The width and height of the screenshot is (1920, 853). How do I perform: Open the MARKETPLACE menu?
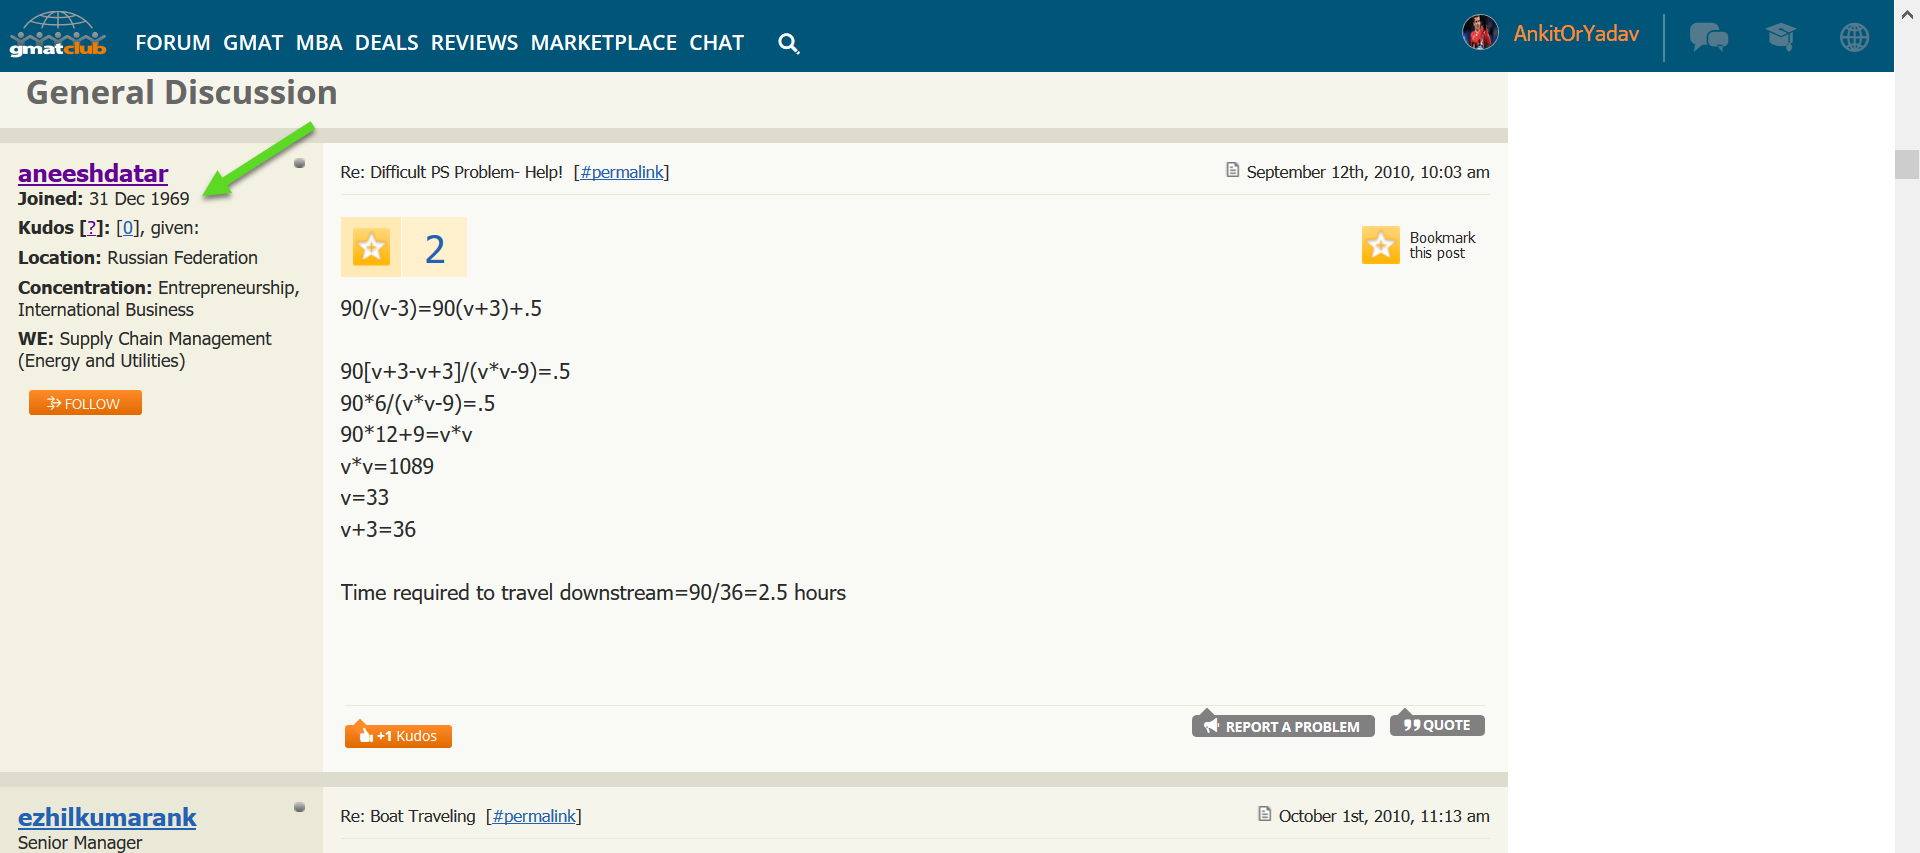coord(603,43)
